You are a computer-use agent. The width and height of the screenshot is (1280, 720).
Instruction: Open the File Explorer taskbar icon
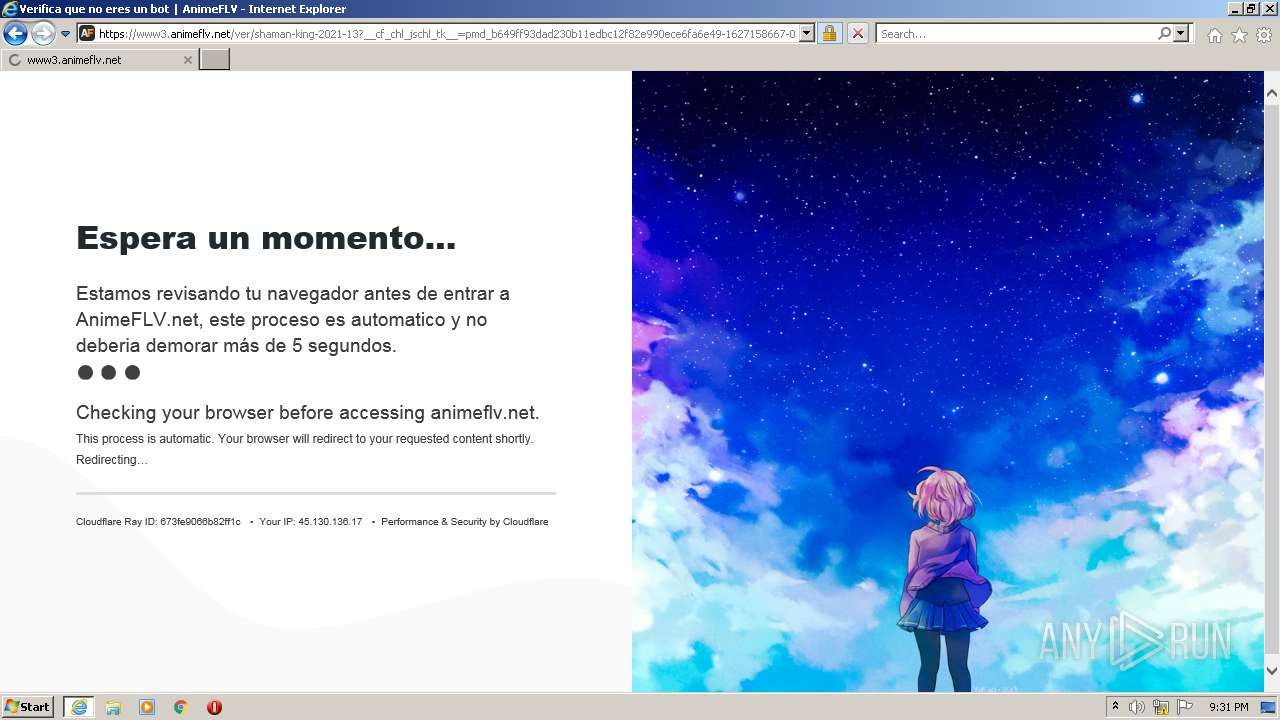[x=113, y=707]
